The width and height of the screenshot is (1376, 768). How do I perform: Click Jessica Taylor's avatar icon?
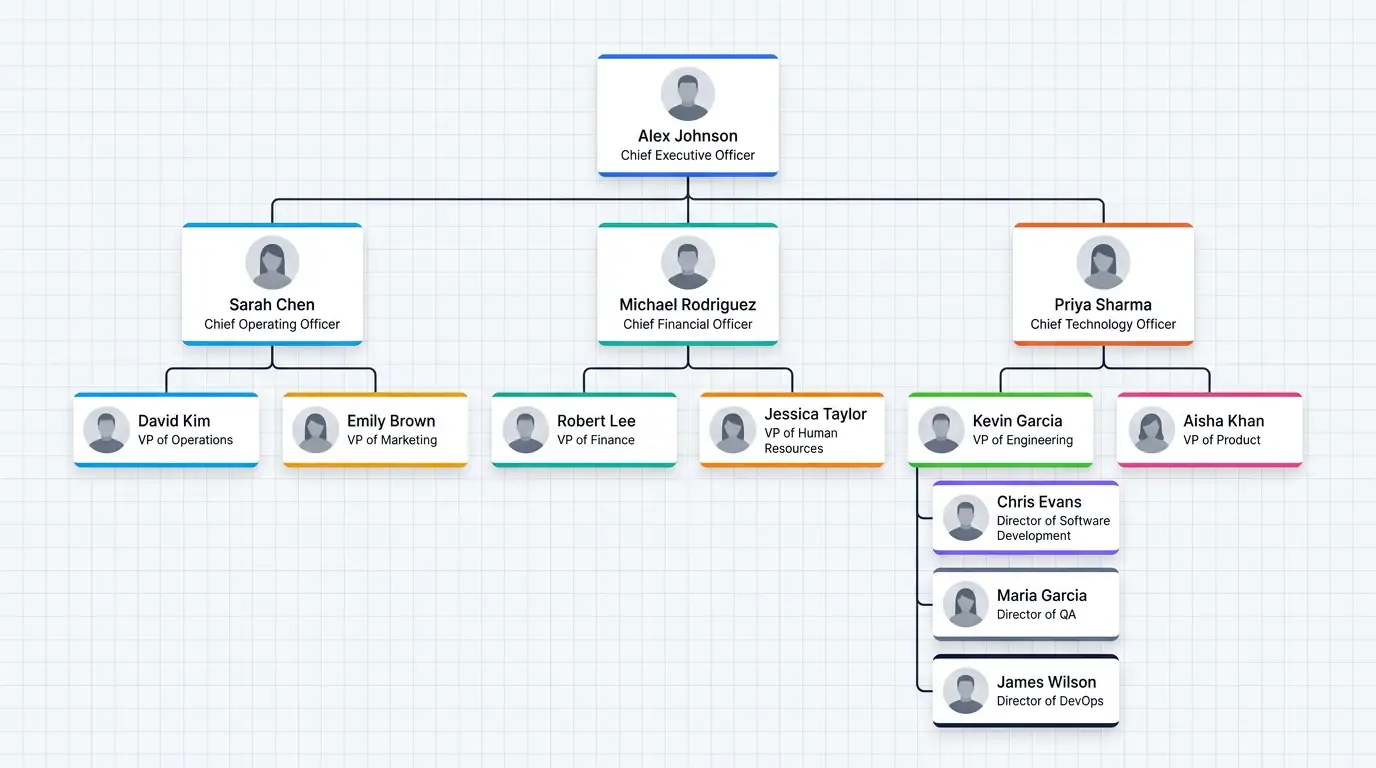[x=733, y=430]
